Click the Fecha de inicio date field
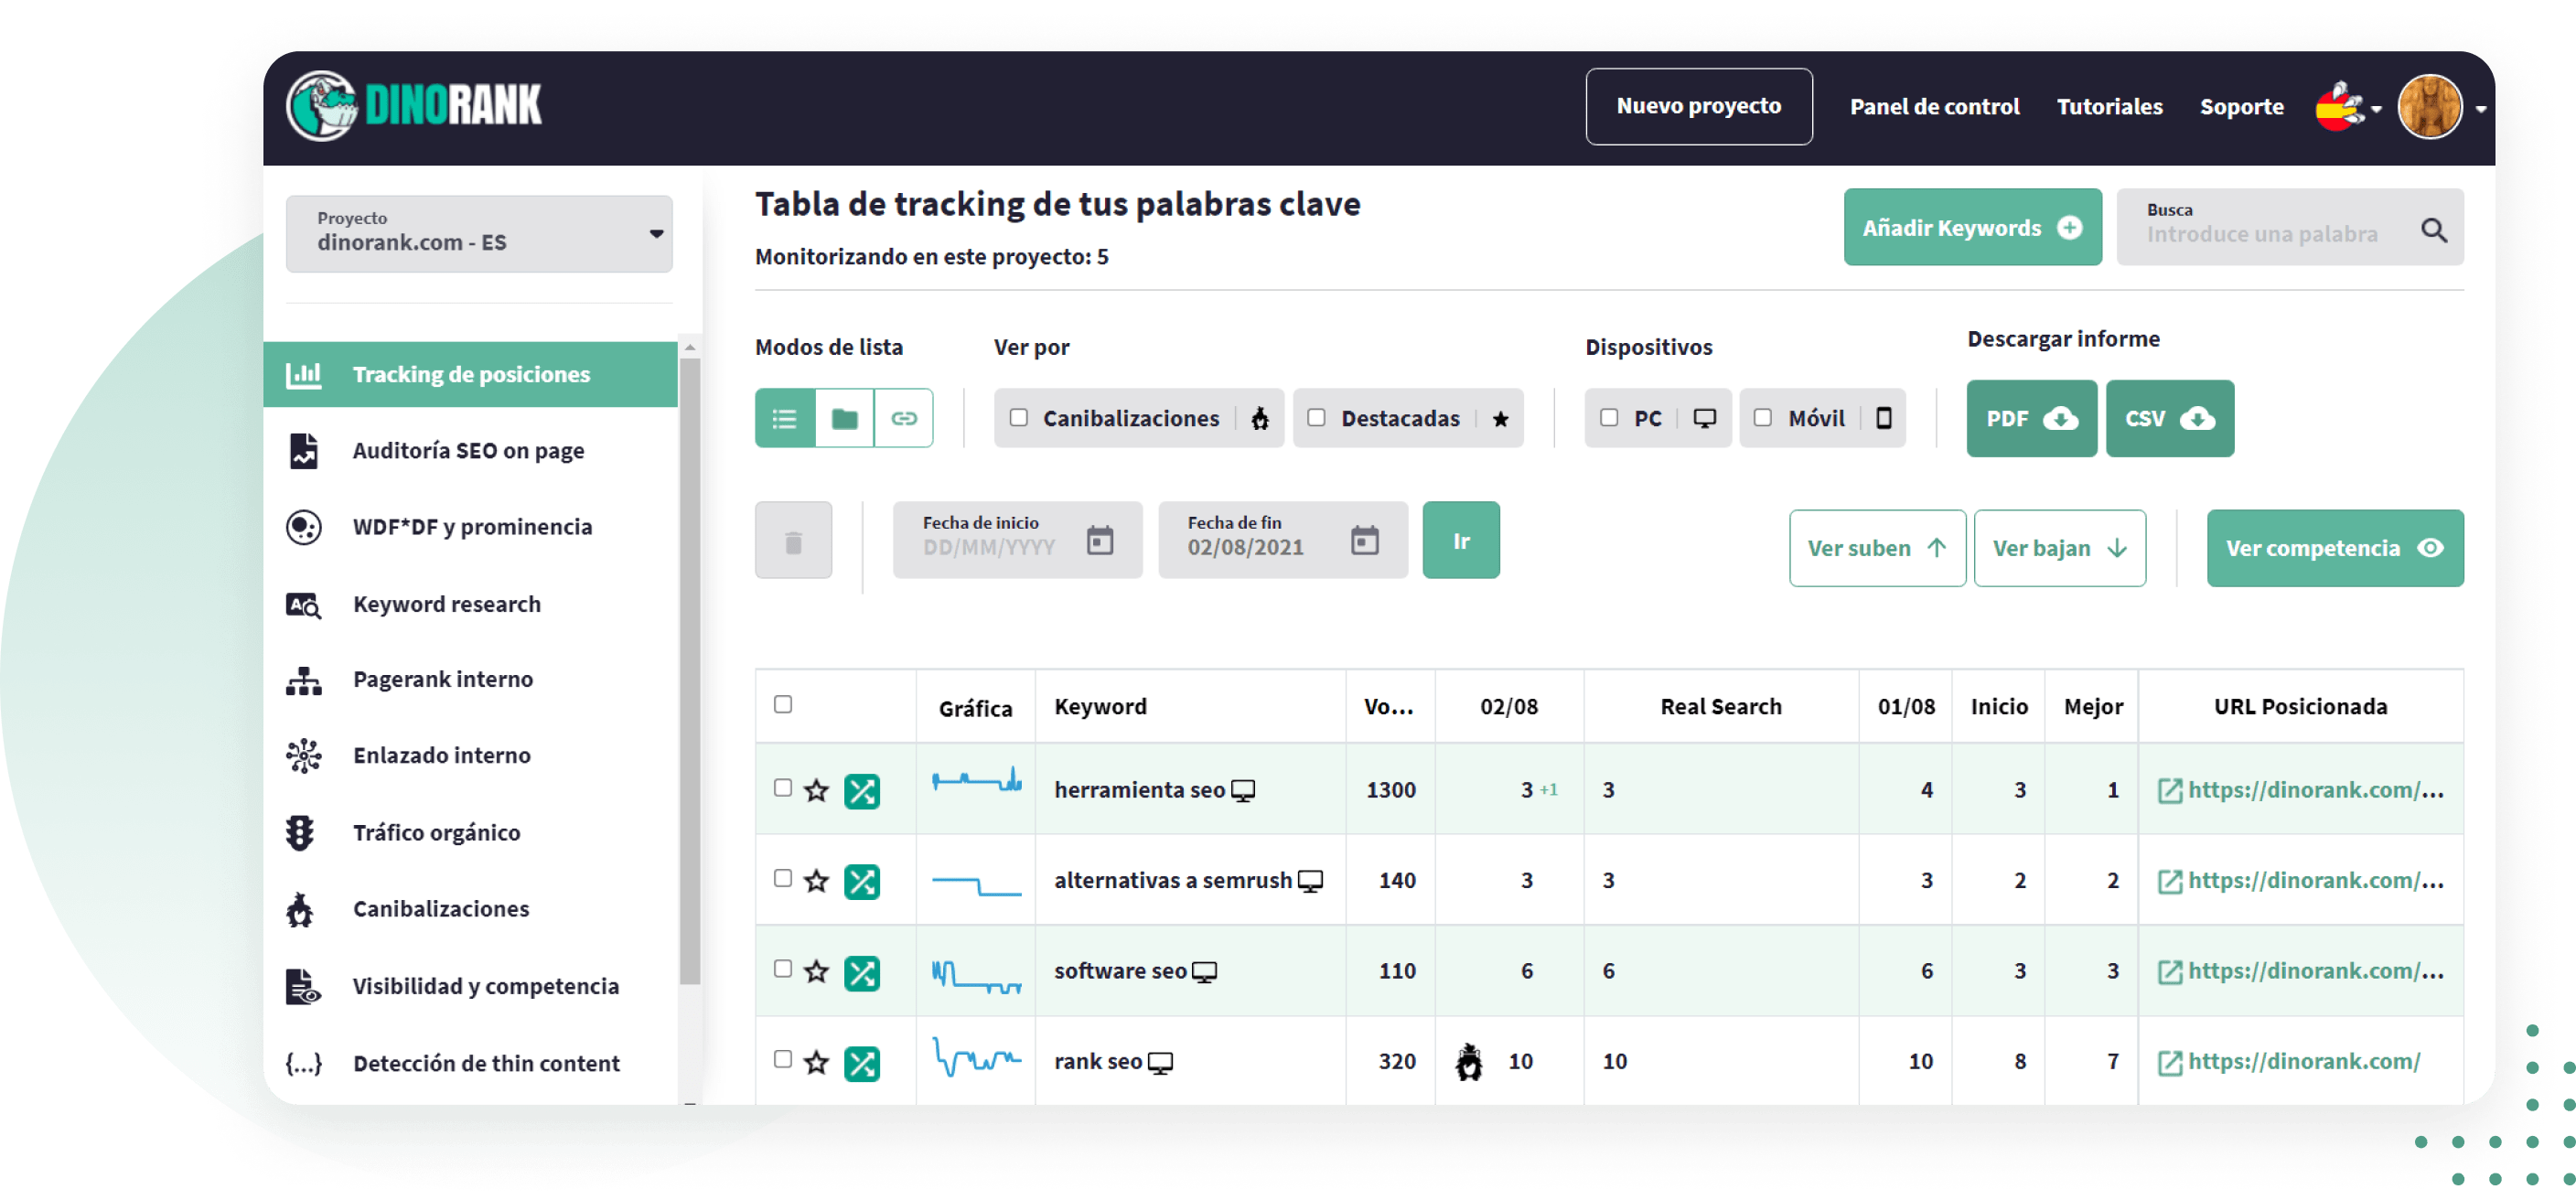Viewport: 2576px width, 1200px height. pos(1017,540)
